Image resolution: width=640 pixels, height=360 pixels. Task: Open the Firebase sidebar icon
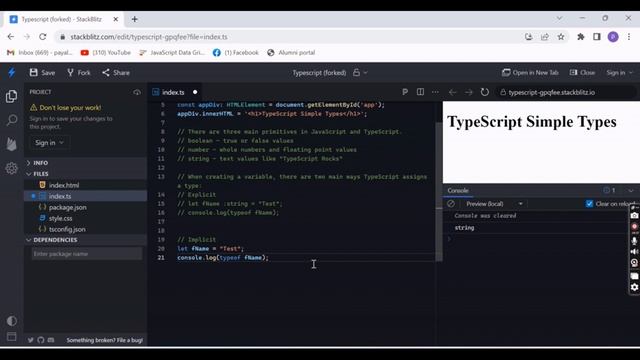point(12,144)
